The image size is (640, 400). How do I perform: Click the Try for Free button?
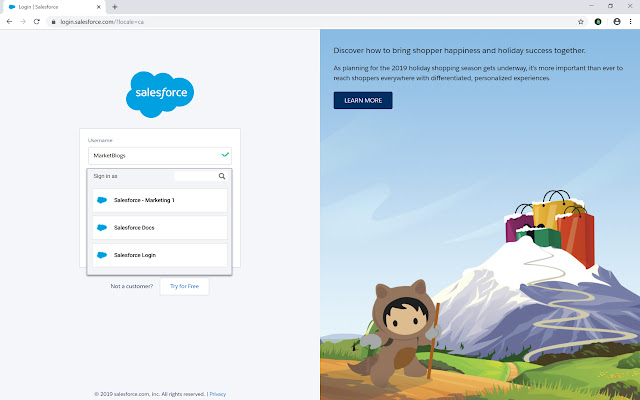[x=184, y=286]
